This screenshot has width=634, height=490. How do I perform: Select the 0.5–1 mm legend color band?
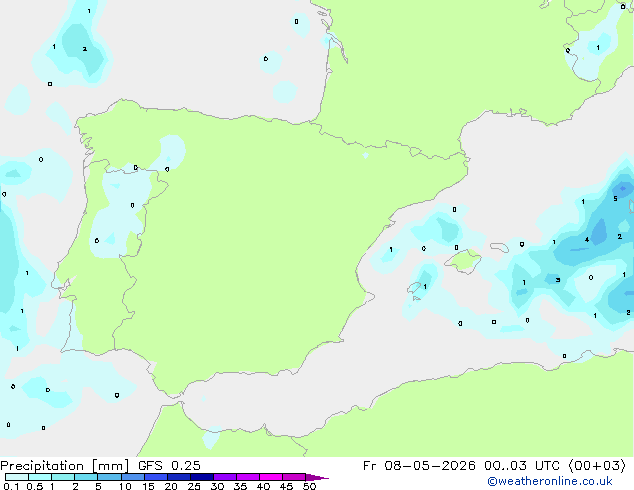(x=40, y=477)
